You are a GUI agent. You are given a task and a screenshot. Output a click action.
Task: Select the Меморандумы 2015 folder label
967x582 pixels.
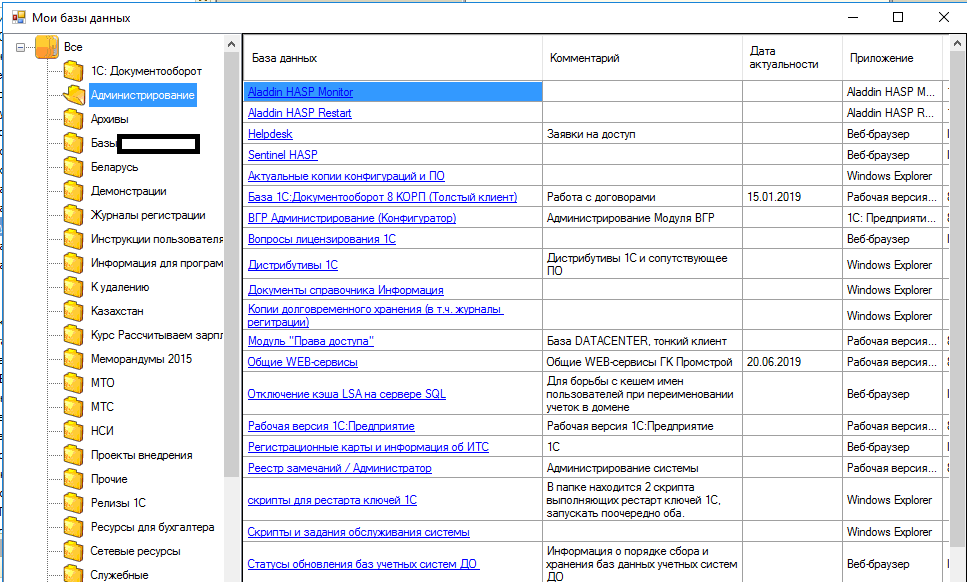(x=141, y=359)
